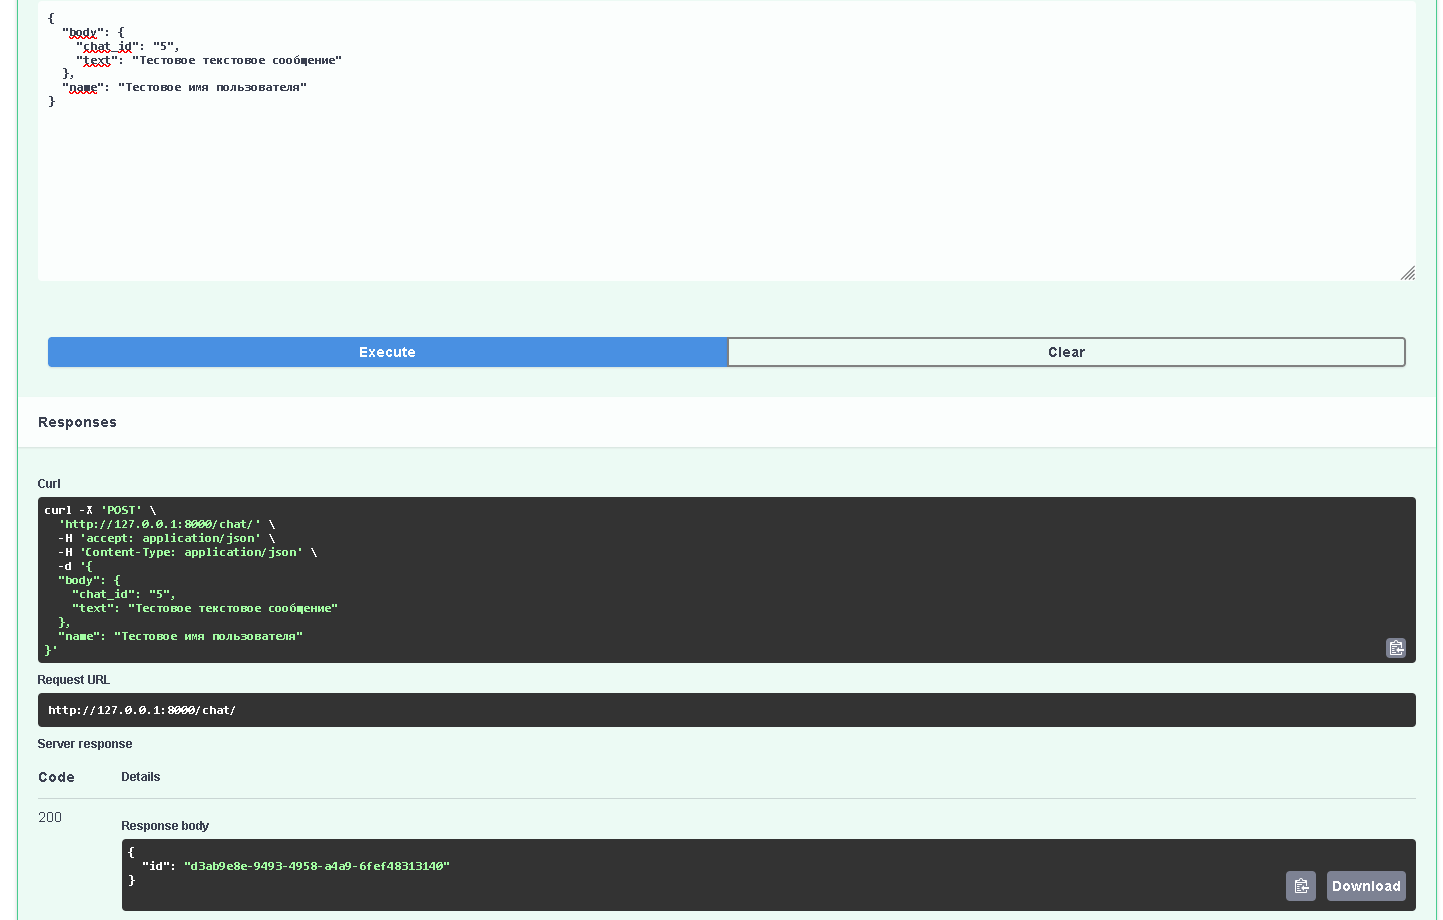Click the Server response label
This screenshot has width=1443, height=920.
point(85,744)
